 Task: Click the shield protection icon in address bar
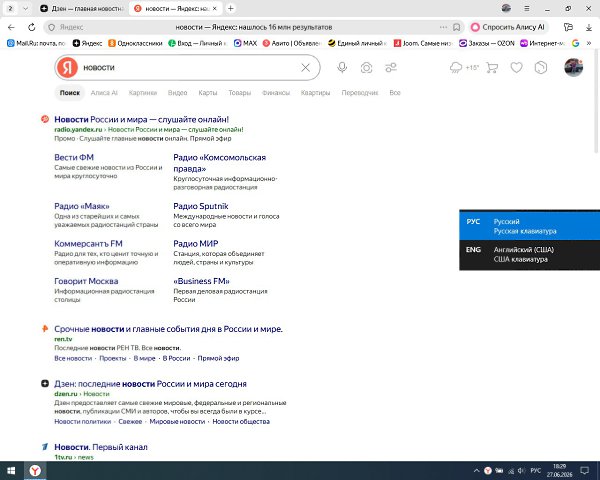(x=51, y=27)
